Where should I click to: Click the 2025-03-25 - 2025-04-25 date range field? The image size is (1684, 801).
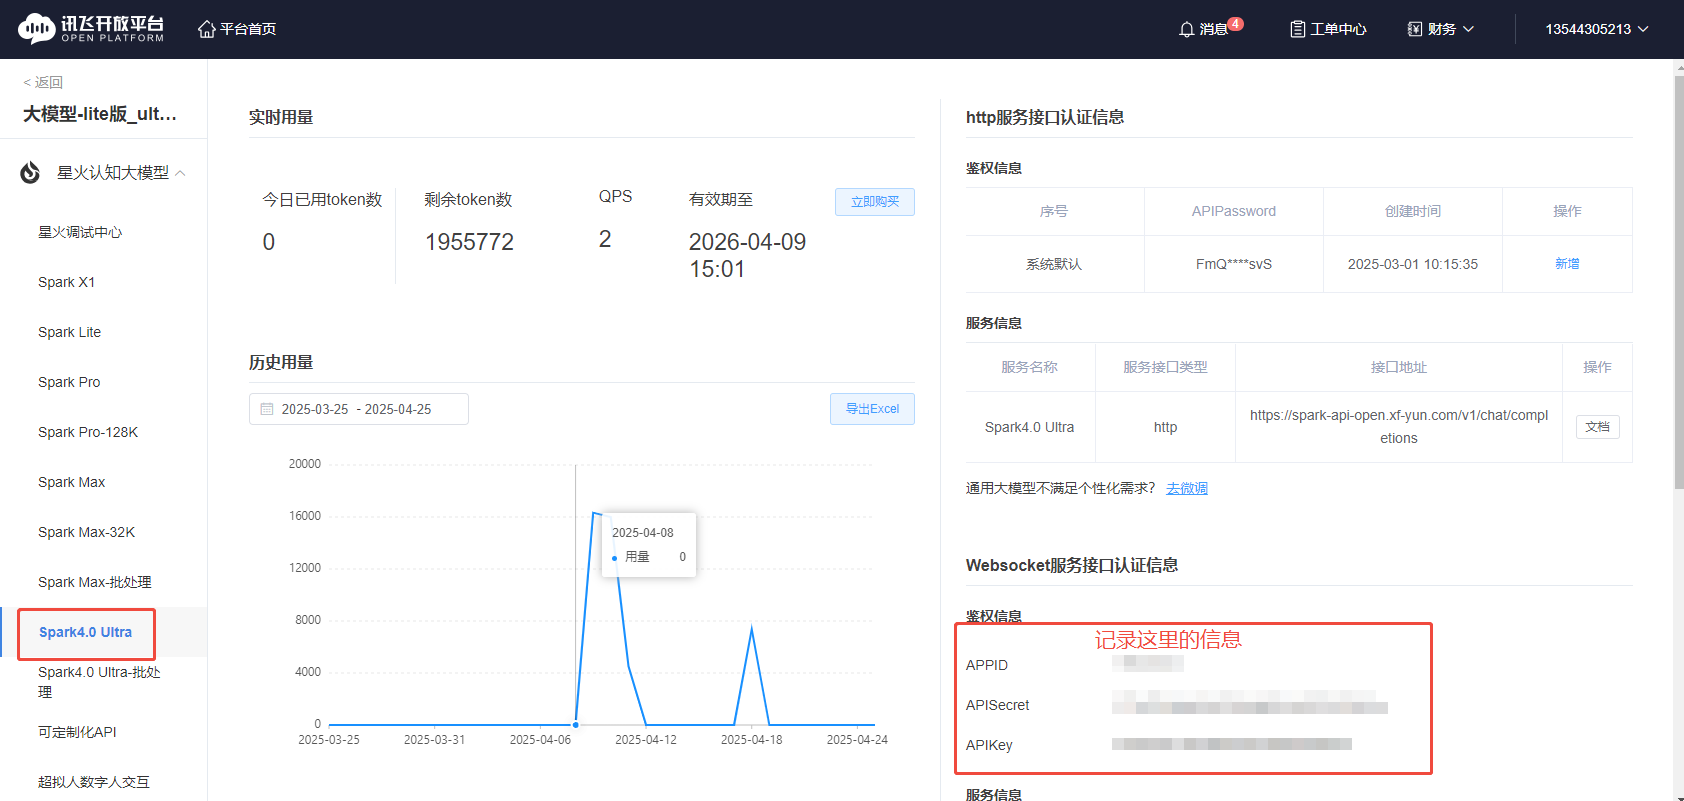(x=359, y=409)
